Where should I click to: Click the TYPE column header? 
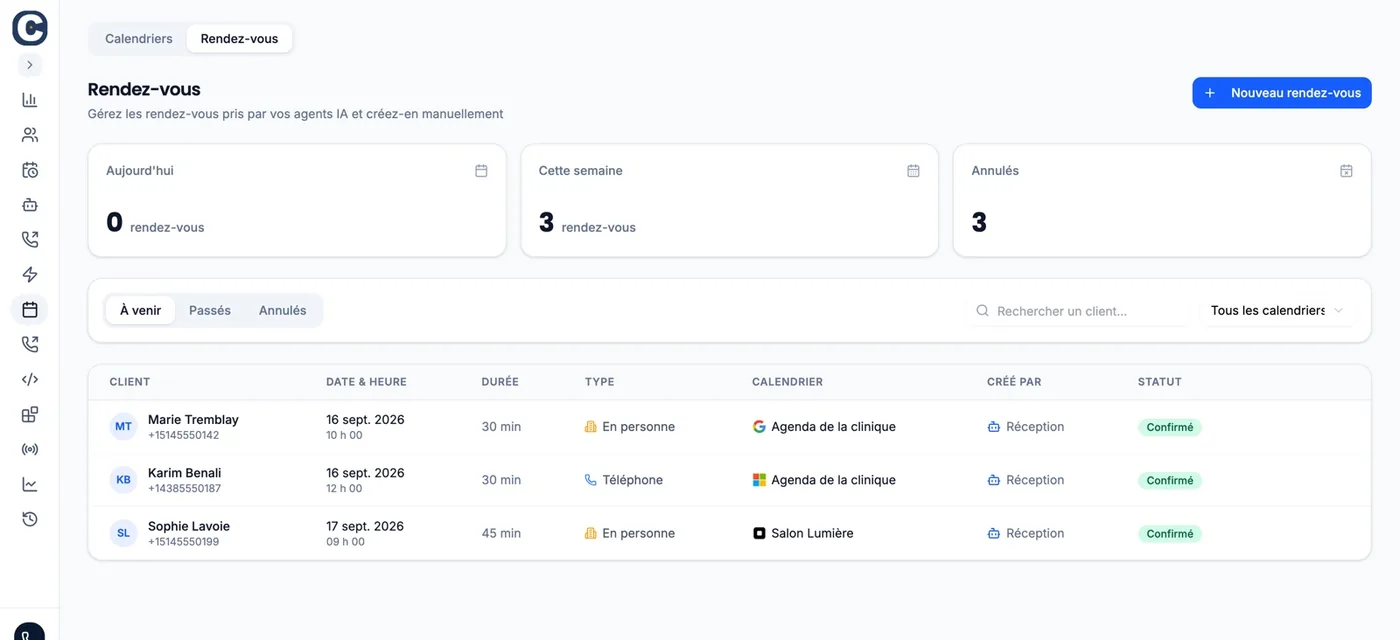[x=600, y=382]
